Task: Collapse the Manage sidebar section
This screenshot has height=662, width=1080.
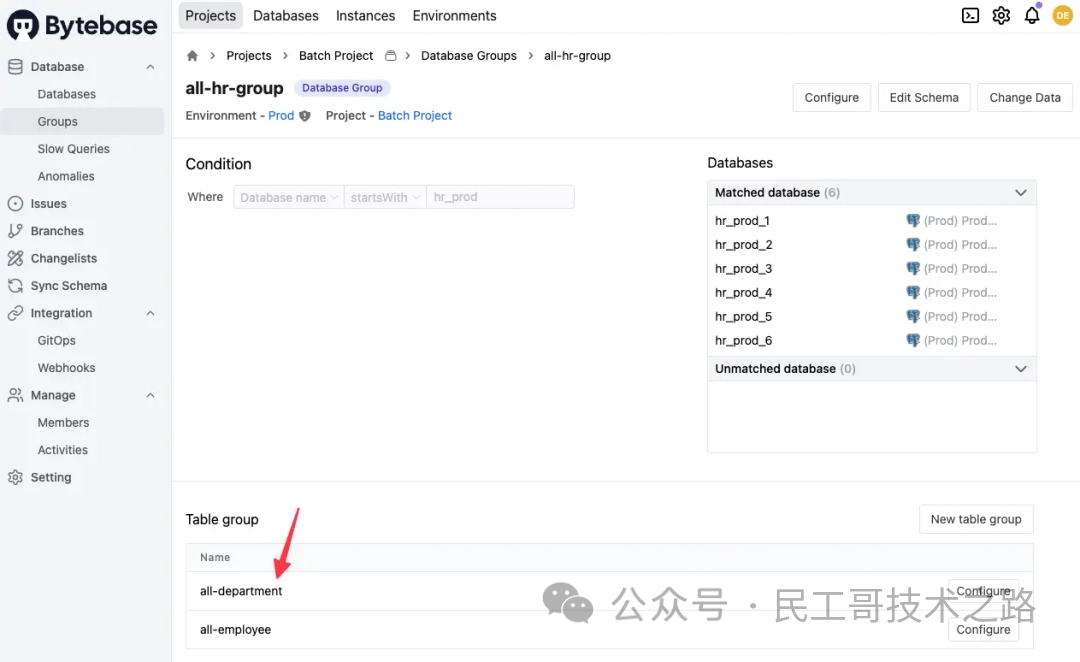Action: click(150, 395)
